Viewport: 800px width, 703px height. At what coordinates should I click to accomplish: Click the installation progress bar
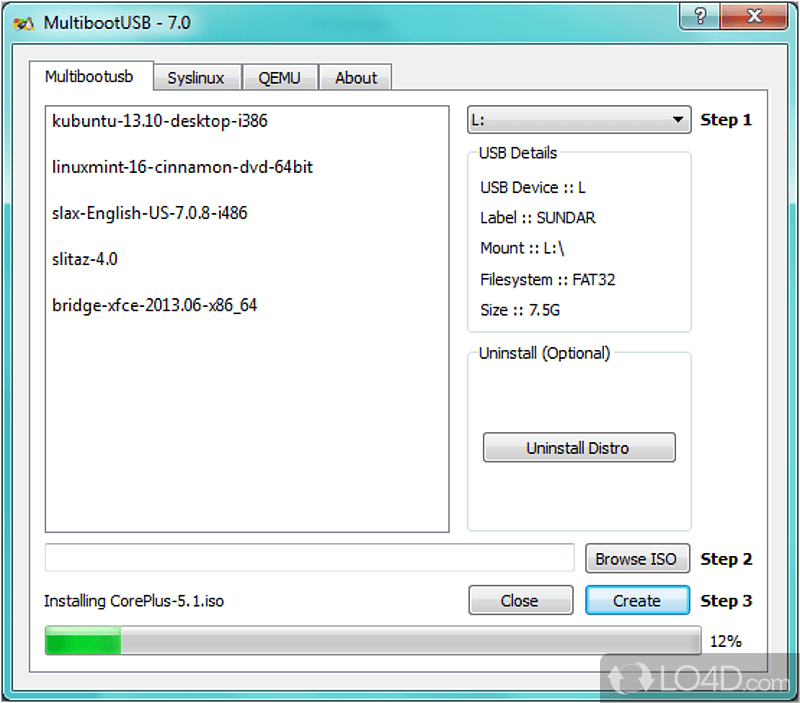coord(373,640)
